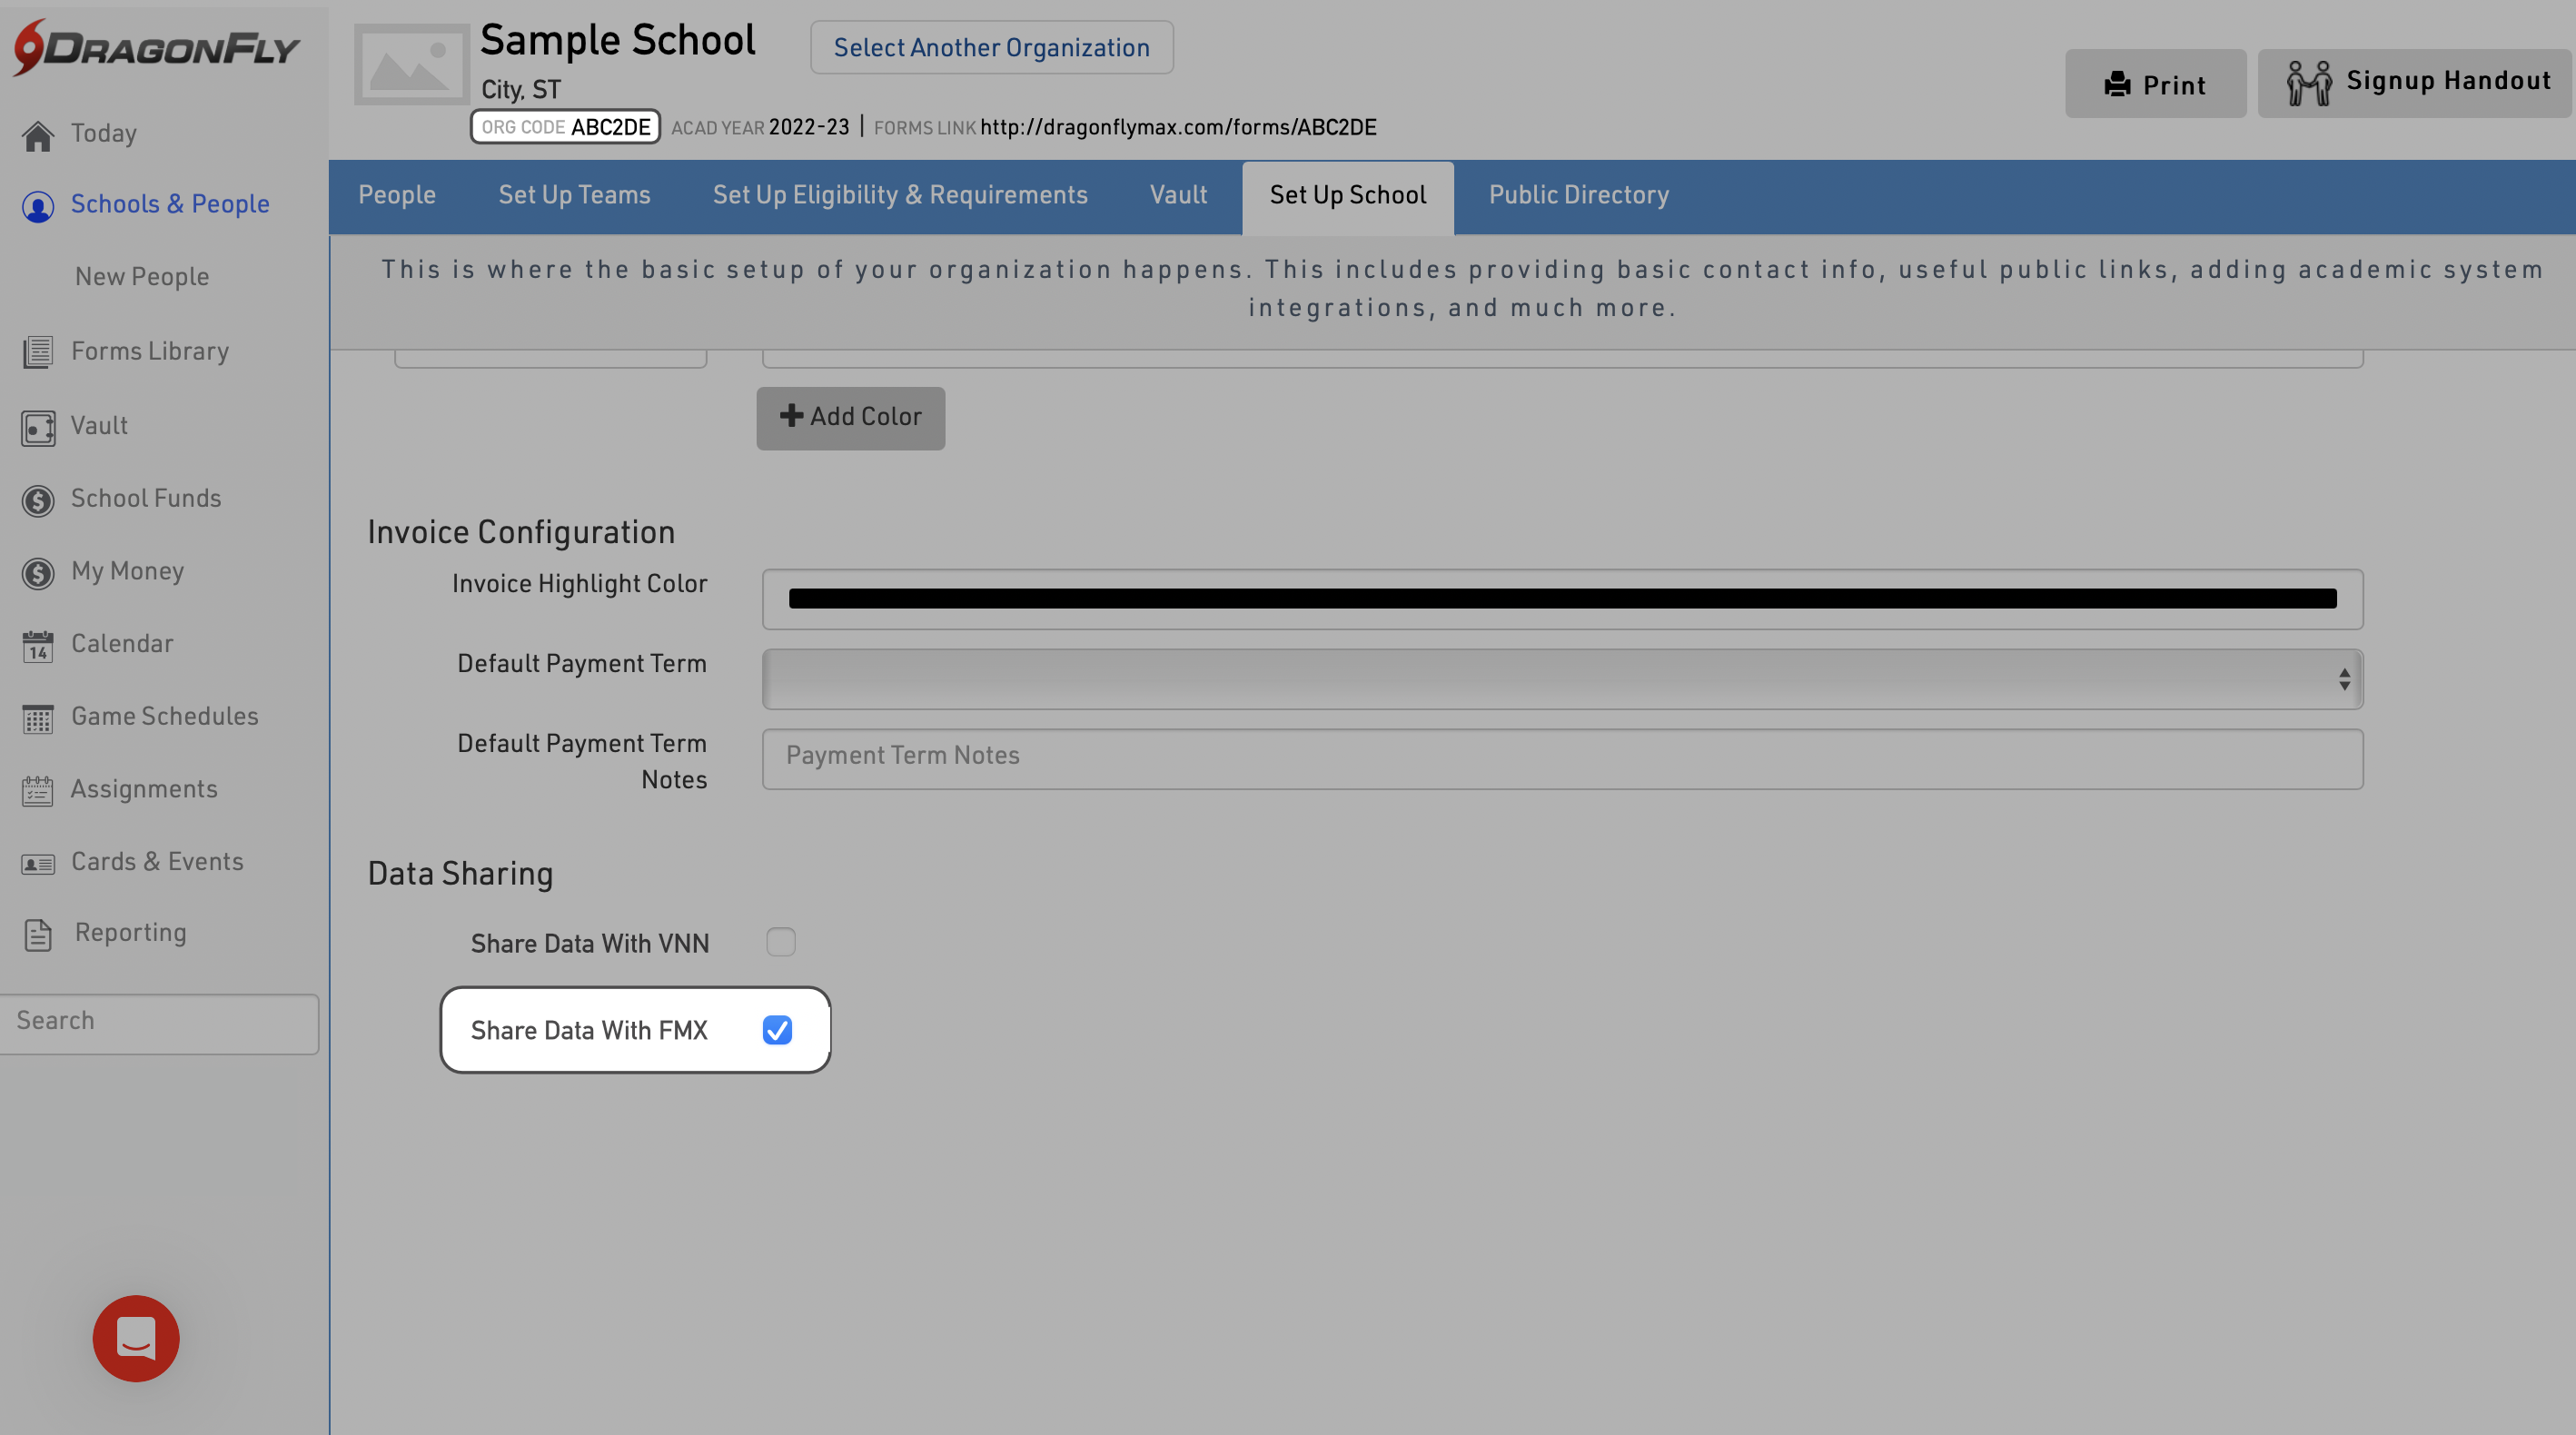The height and width of the screenshot is (1435, 2576).
Task: Open Today from the sidebar
Action: click(103, 133)
